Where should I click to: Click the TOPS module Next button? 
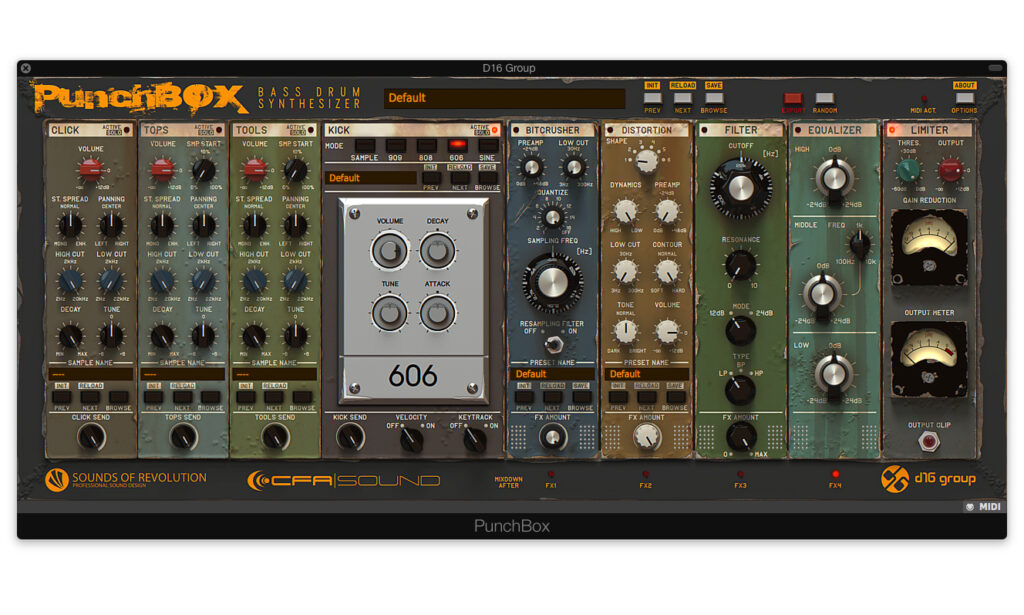(182, 396)
